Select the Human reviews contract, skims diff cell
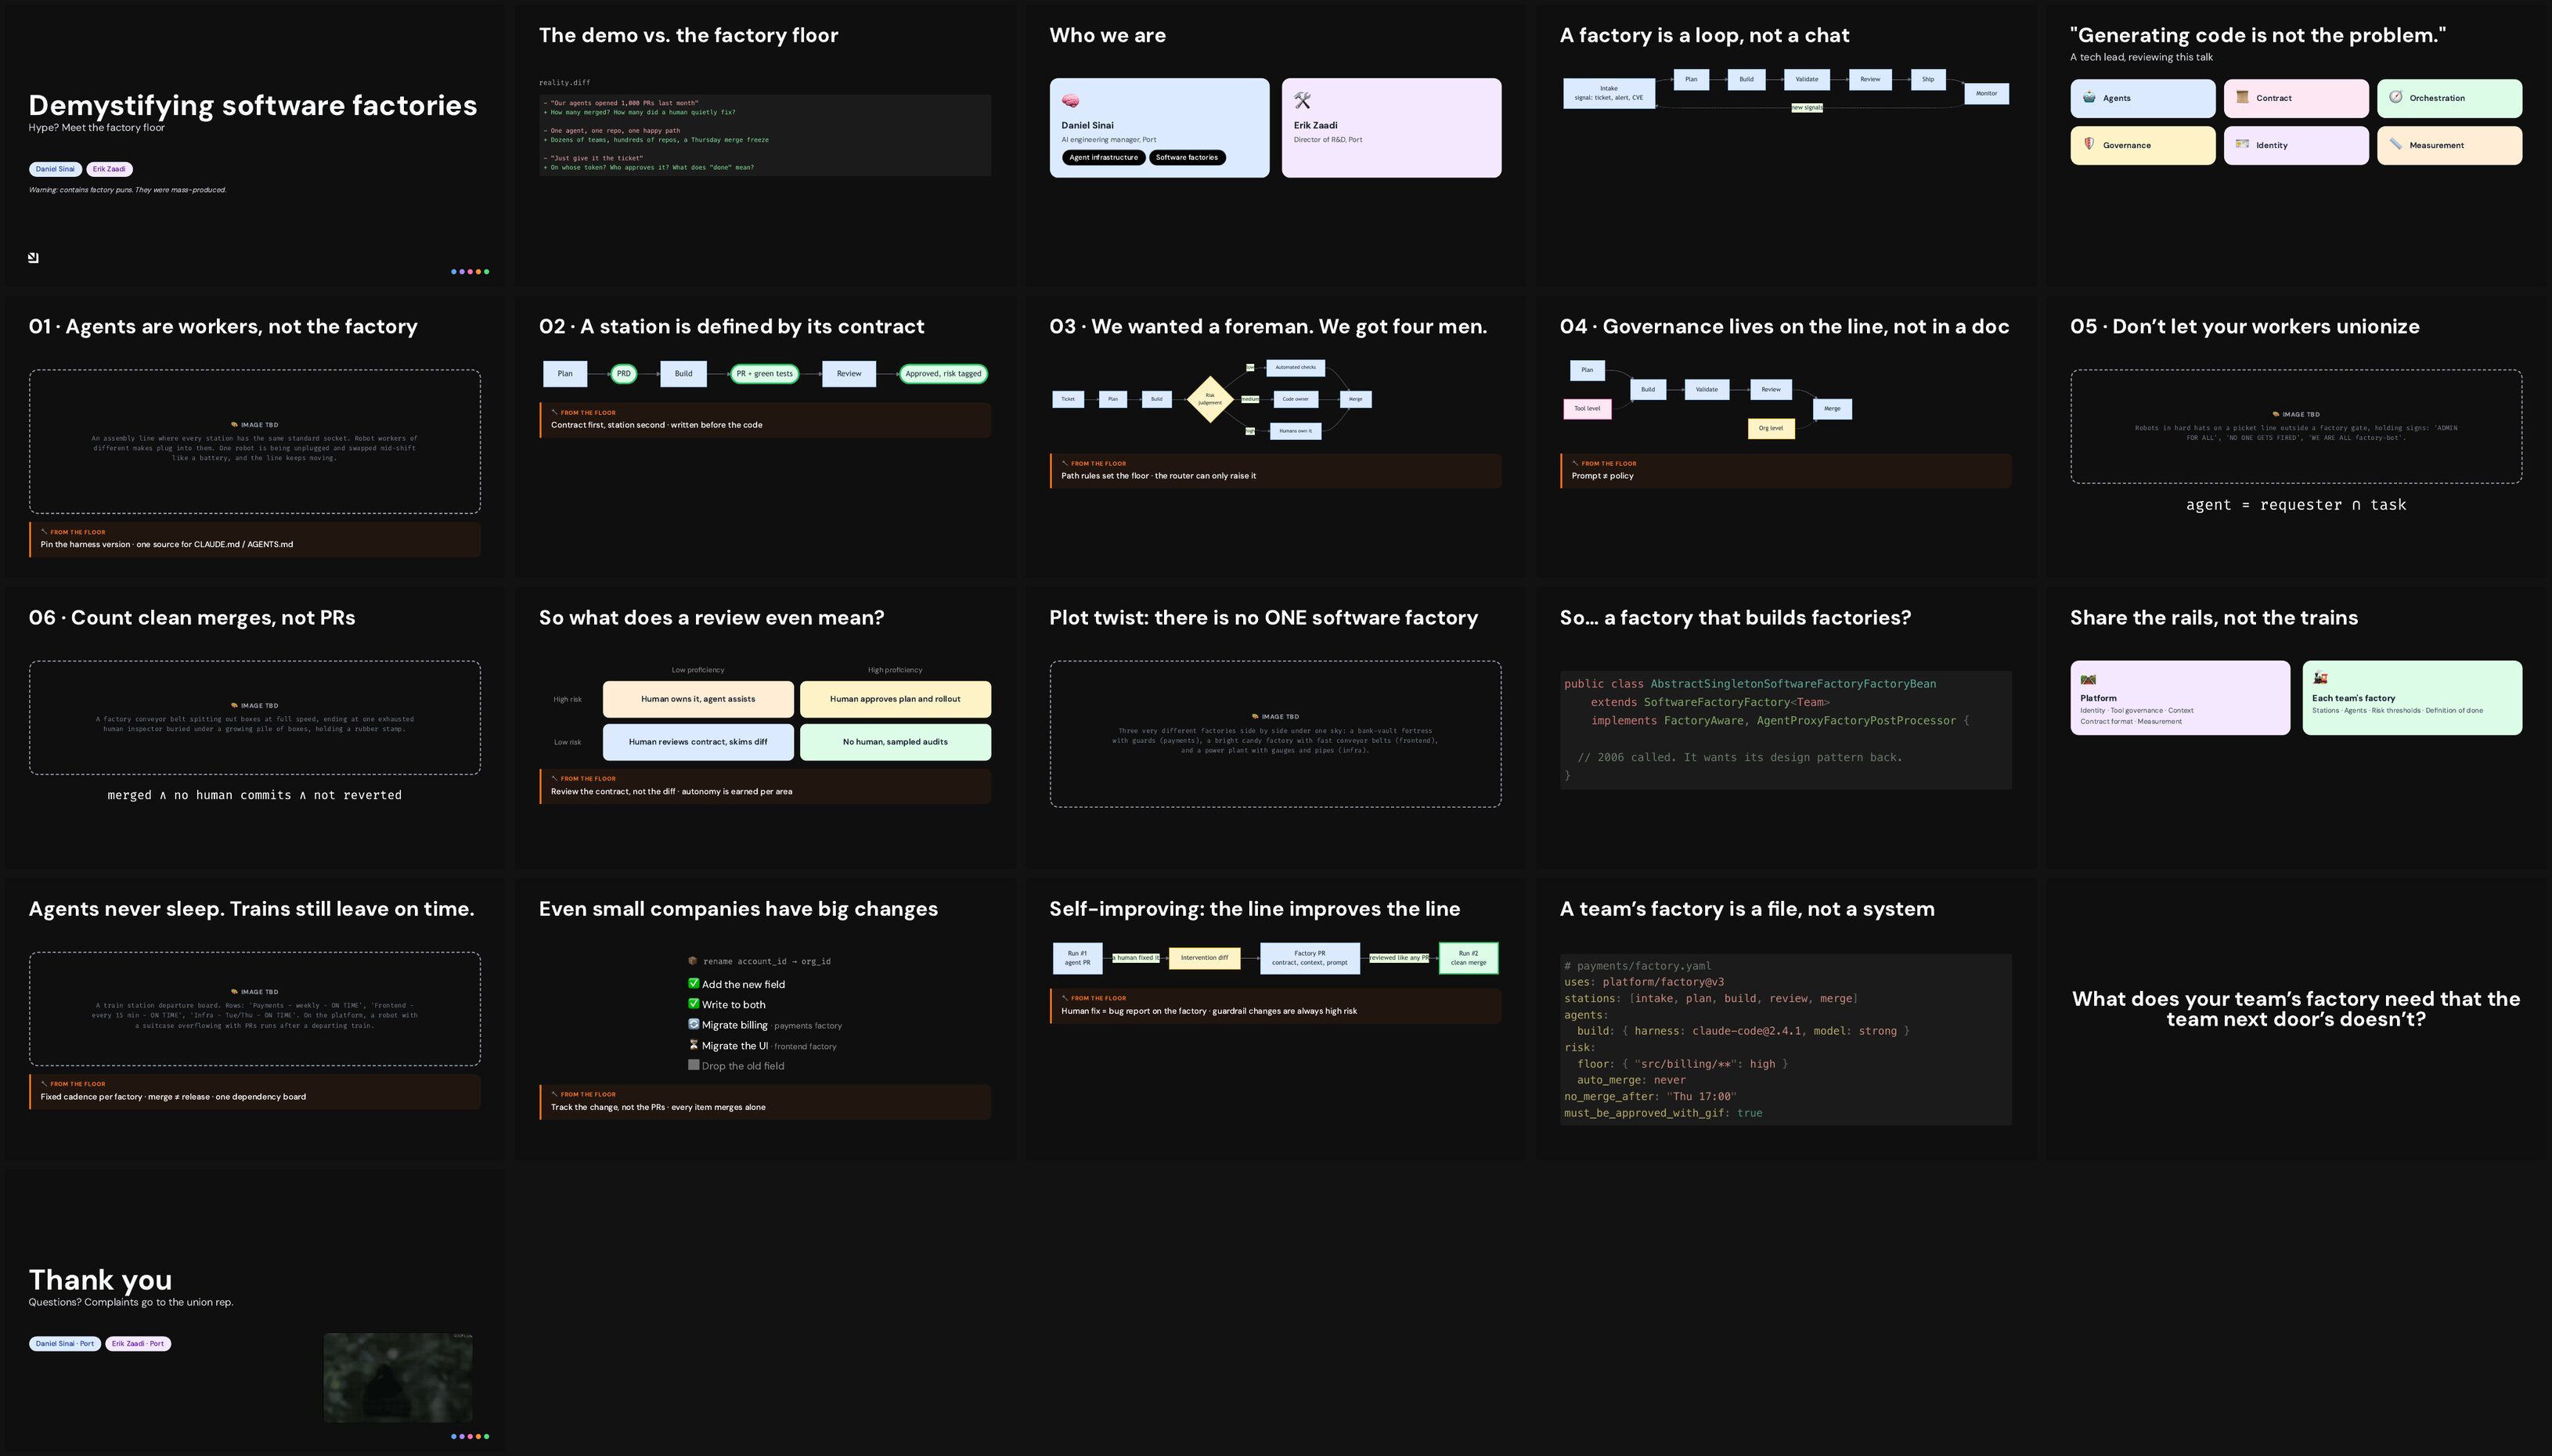Viewport: 2552px width, 1456px height. click(x=698, y=742)
